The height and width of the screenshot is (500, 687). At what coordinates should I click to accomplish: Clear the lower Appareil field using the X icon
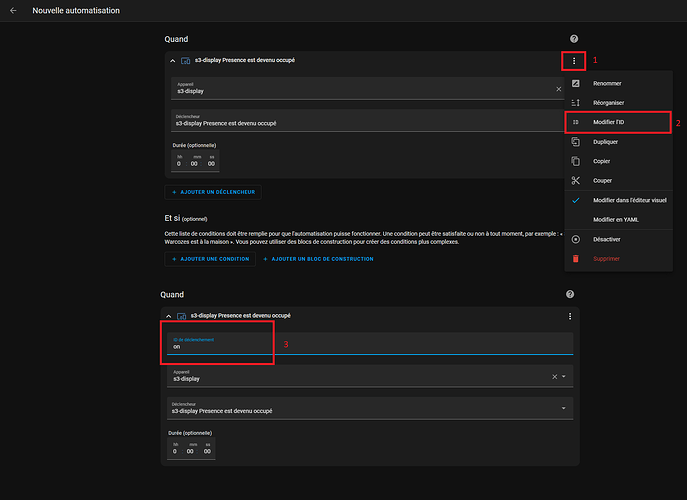point(555,377)
